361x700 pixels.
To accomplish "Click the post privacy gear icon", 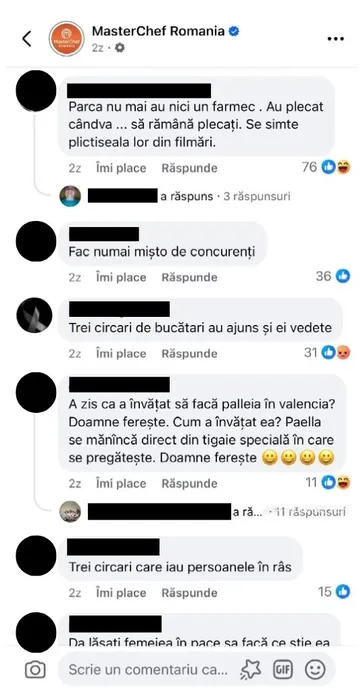I will [x=119, y=48].
